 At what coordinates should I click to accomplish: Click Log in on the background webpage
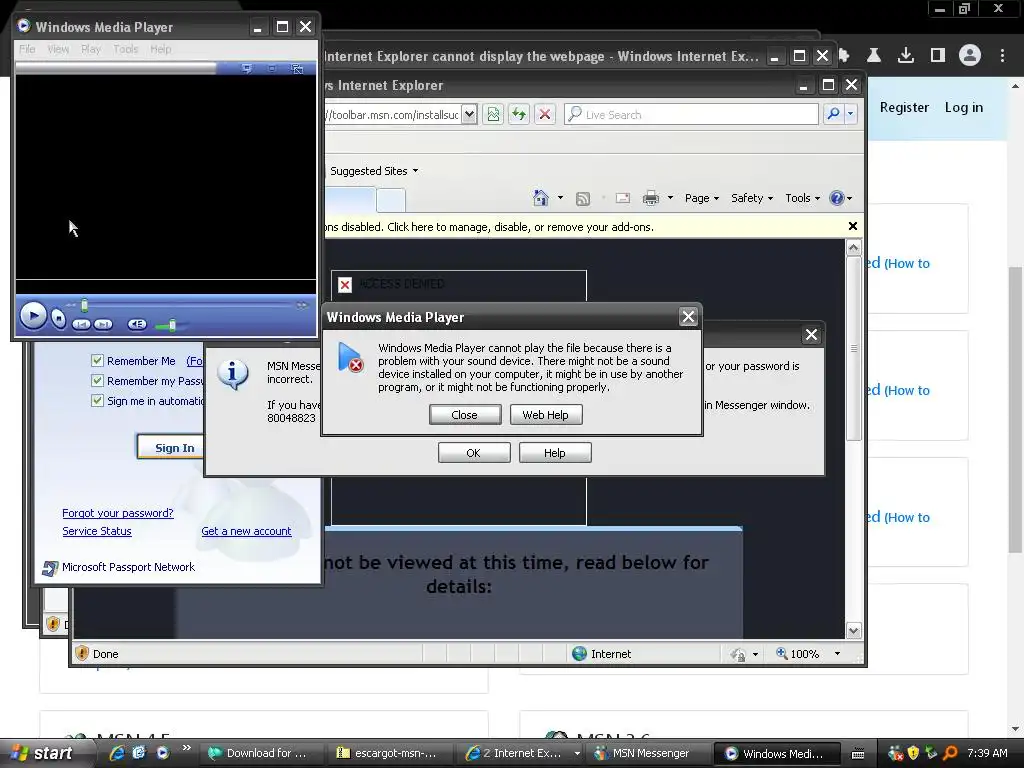(963, 107)
